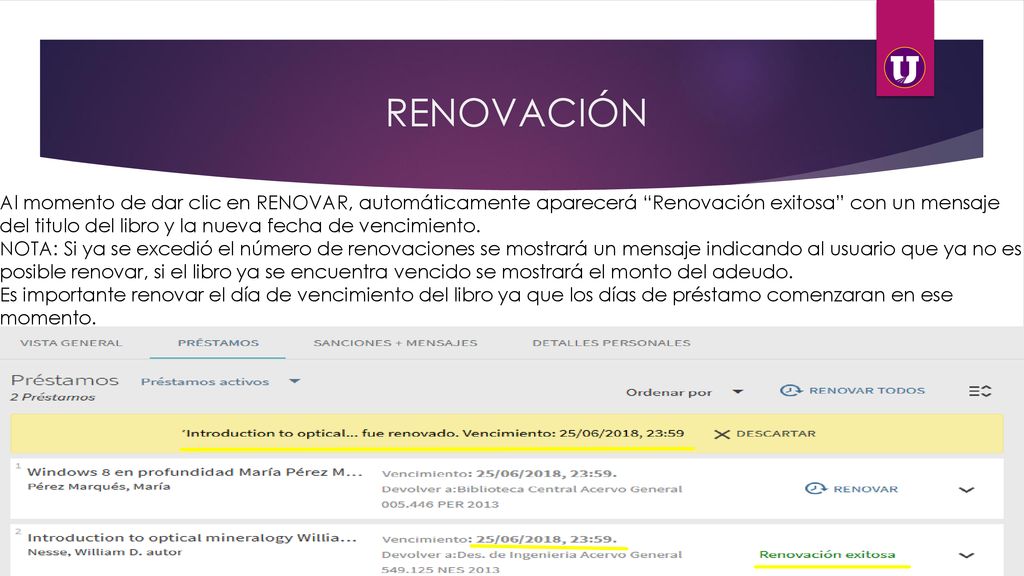Click RENOVAR for Windows 8 en profundidad
This screenshot has height=576, width=1024.
pyautogui.click(x=865, y=489)
